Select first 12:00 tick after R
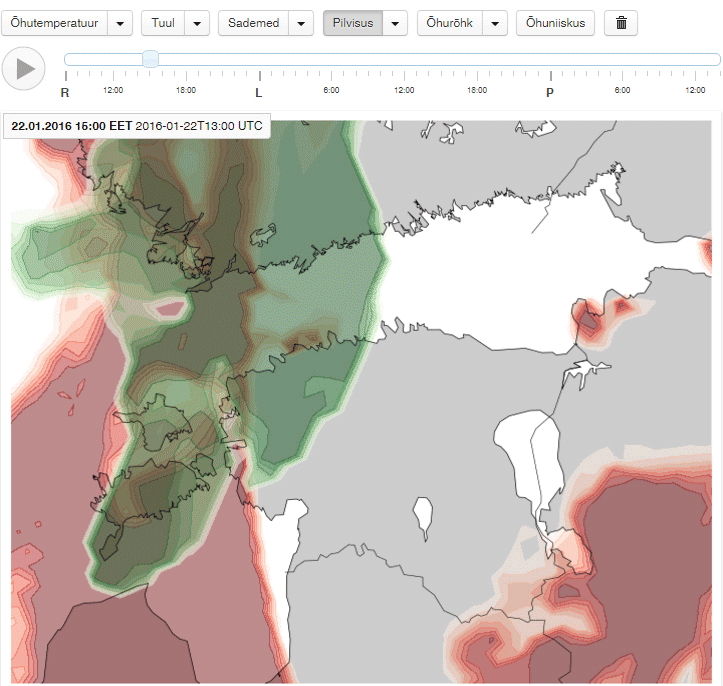Viewport: 723px width, 686px height. point(113,90)
